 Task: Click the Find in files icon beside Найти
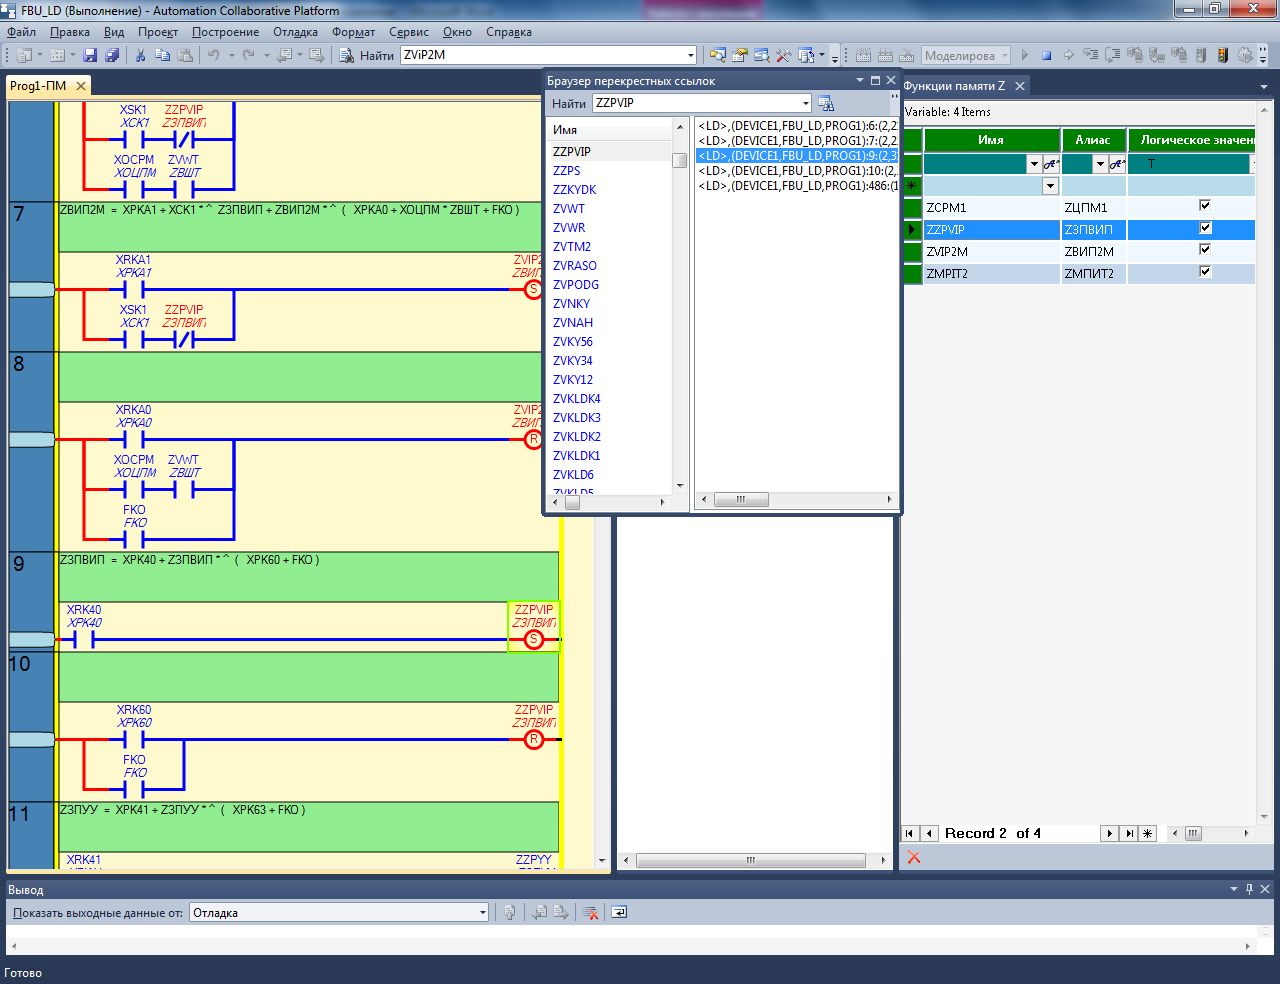click(x=347, y=55)
